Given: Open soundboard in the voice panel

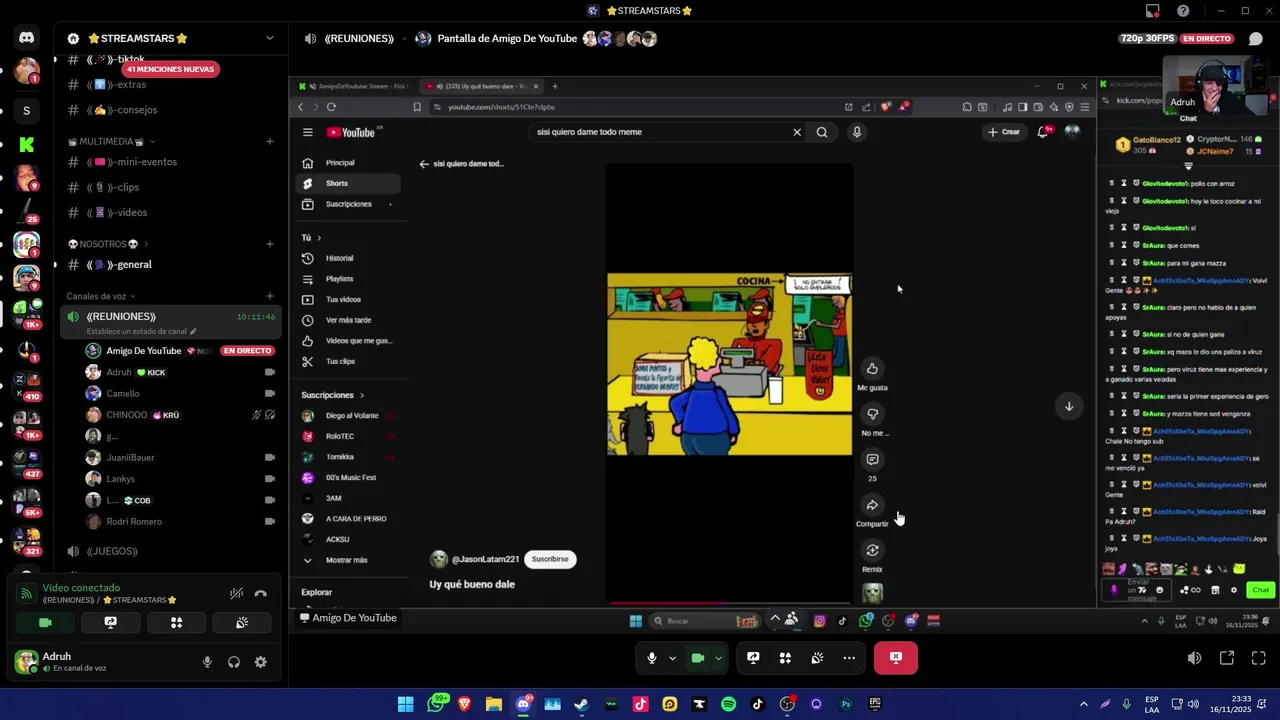Looking at the screenshot, I should (x=241, y=622).
